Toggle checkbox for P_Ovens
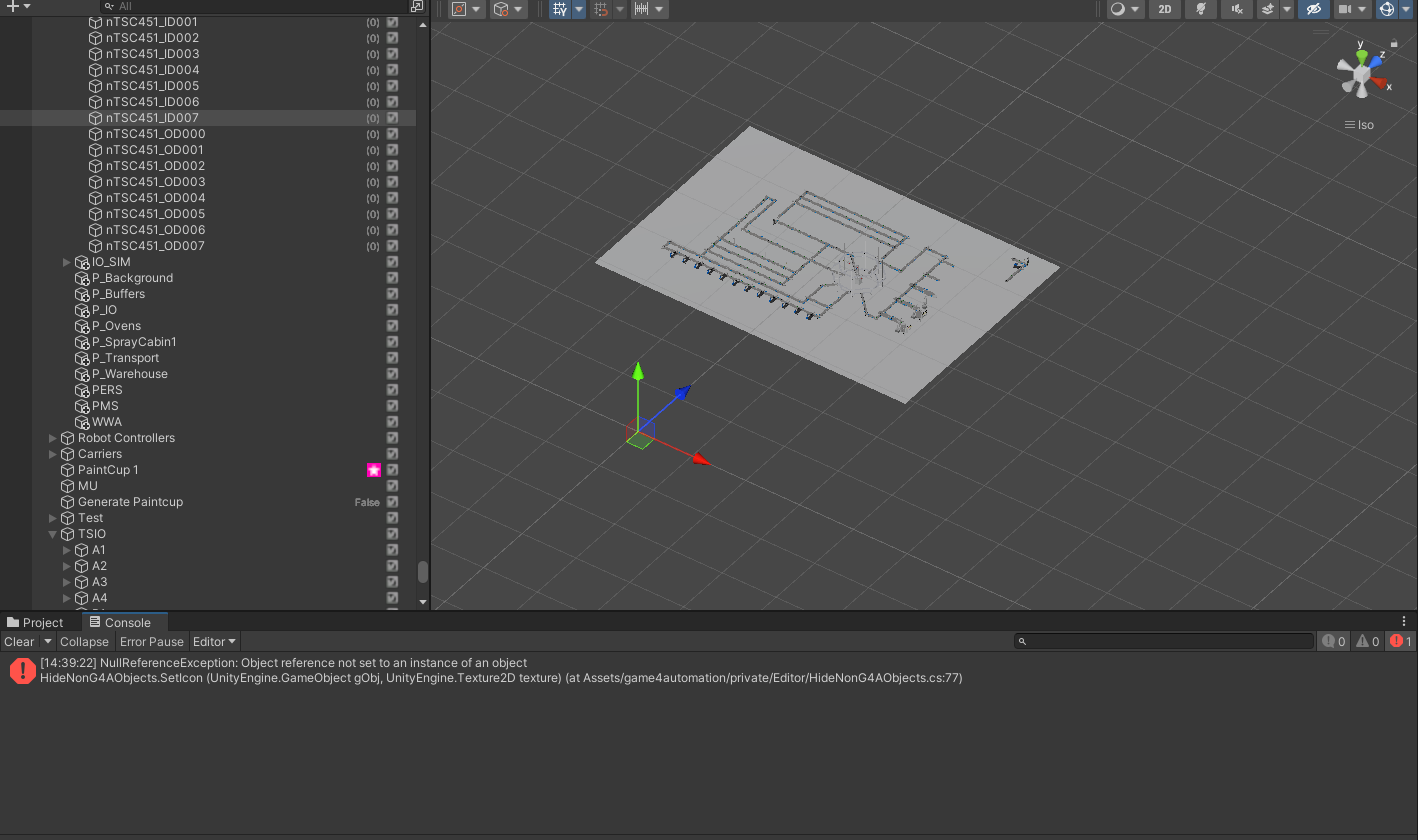The height and width of the screenshot is (840, 1418). coord(392,326)
